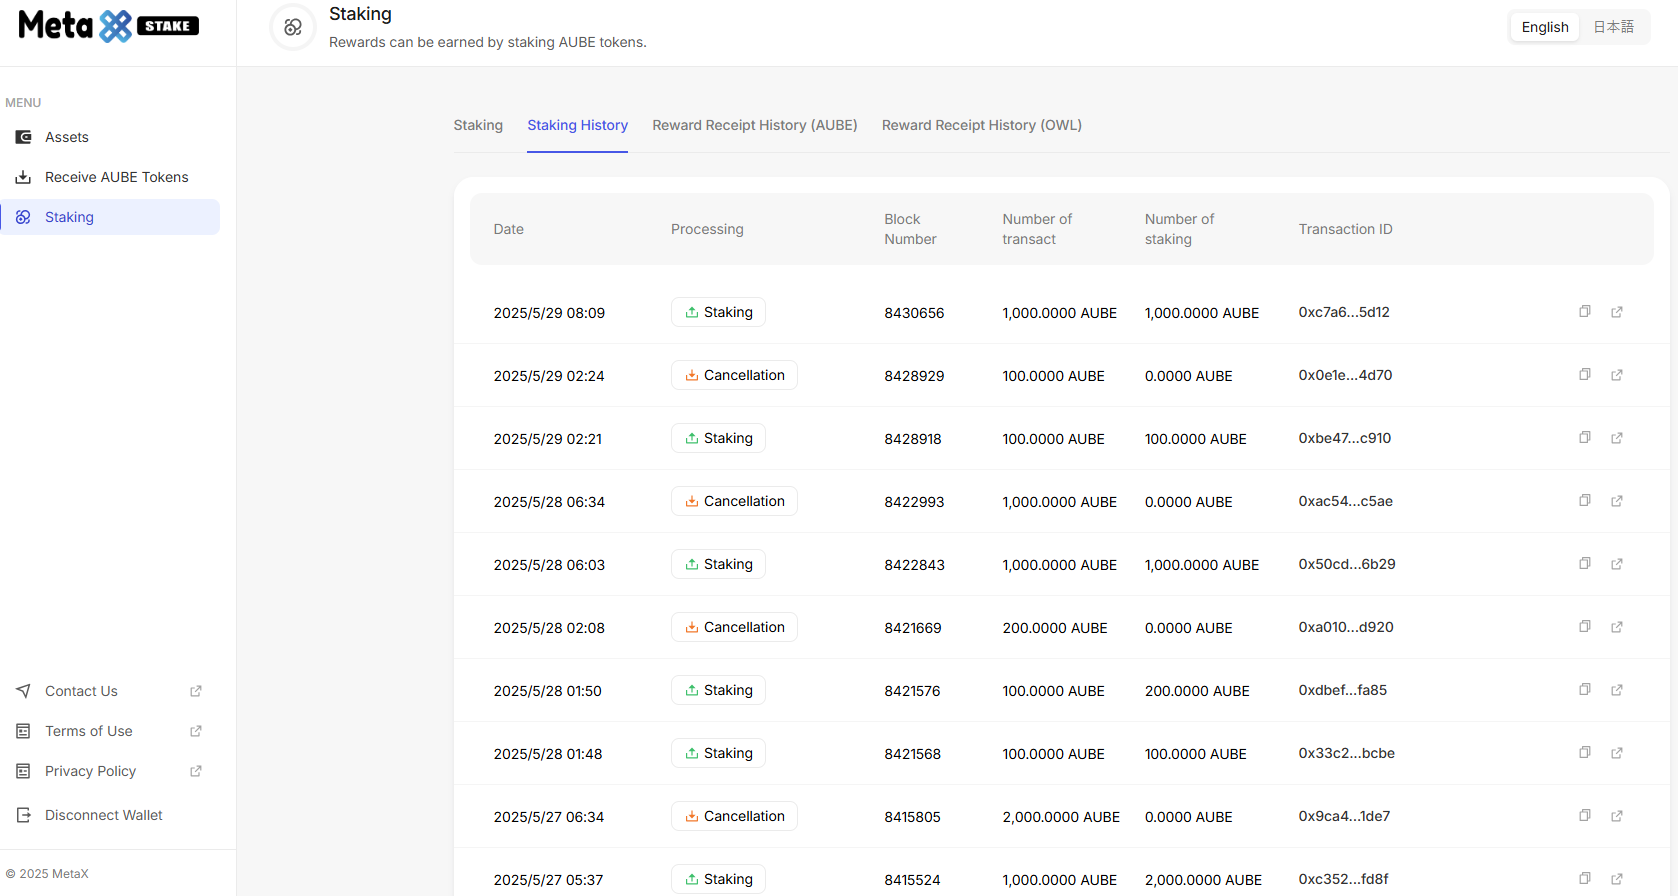The height and width of the screenshot is (896, 1678).
Task: Copy transaction ID 0x50cd...6b29
Action: (x=1584, y=564)
